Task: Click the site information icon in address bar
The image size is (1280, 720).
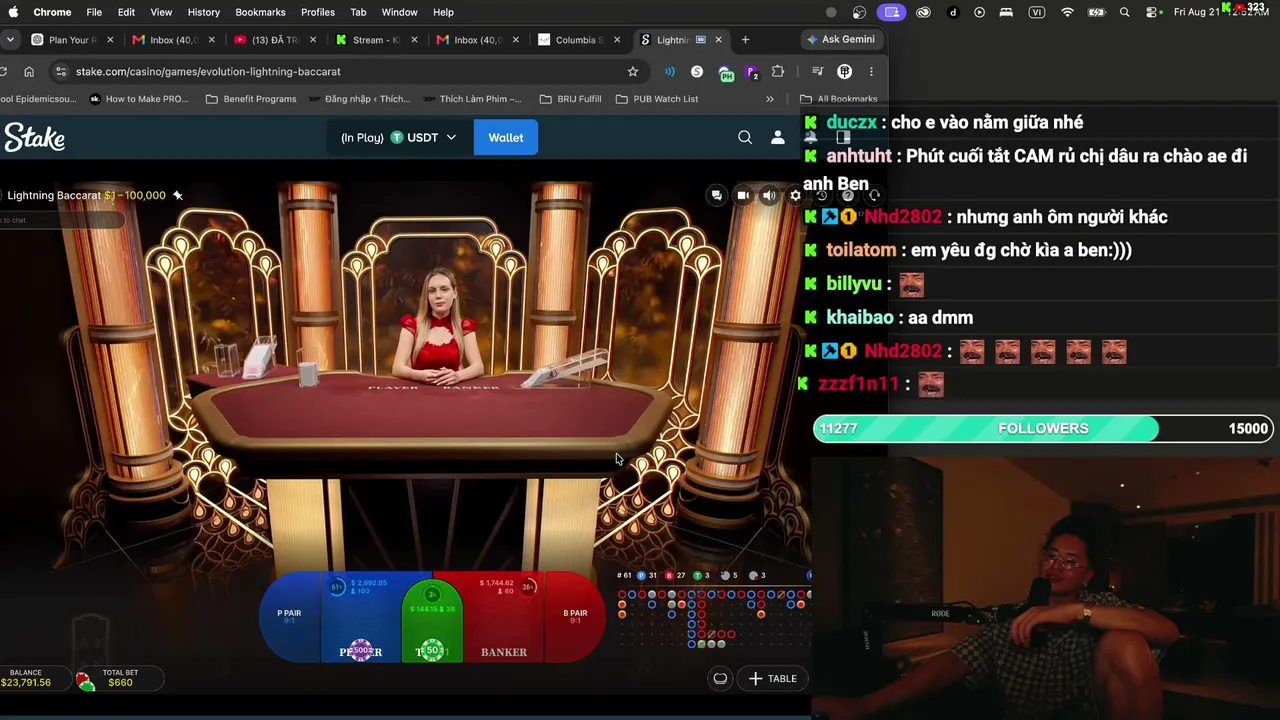Action: pyautogui.click(x=61, y=71)
